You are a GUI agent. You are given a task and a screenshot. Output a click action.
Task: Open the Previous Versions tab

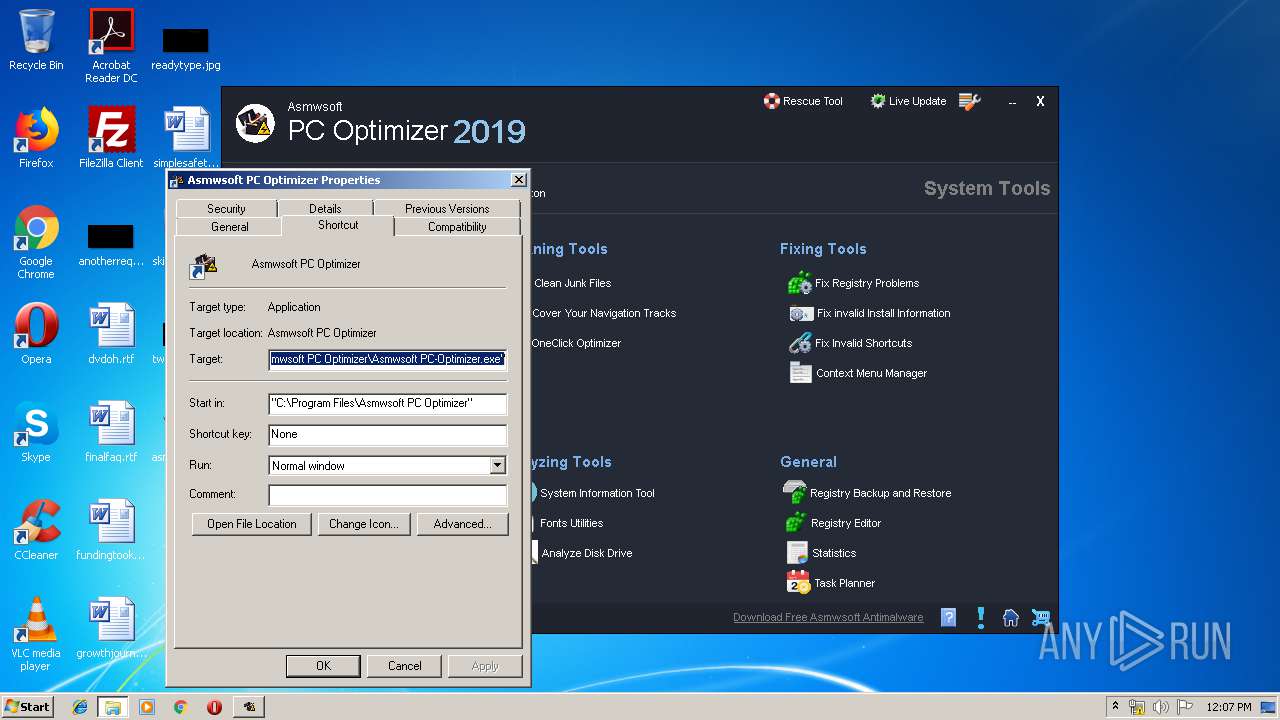447,209
